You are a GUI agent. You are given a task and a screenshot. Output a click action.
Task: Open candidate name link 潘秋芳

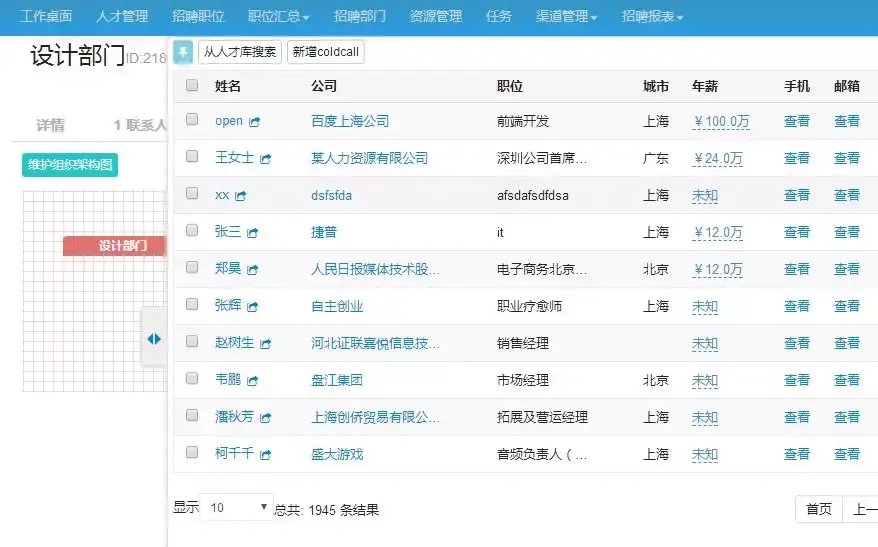[235, 417]
